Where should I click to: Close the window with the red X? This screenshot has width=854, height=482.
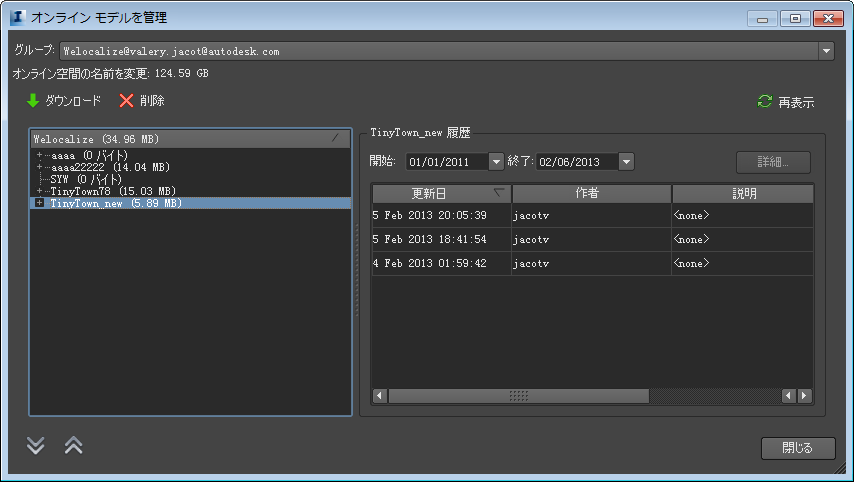(828, 19)
